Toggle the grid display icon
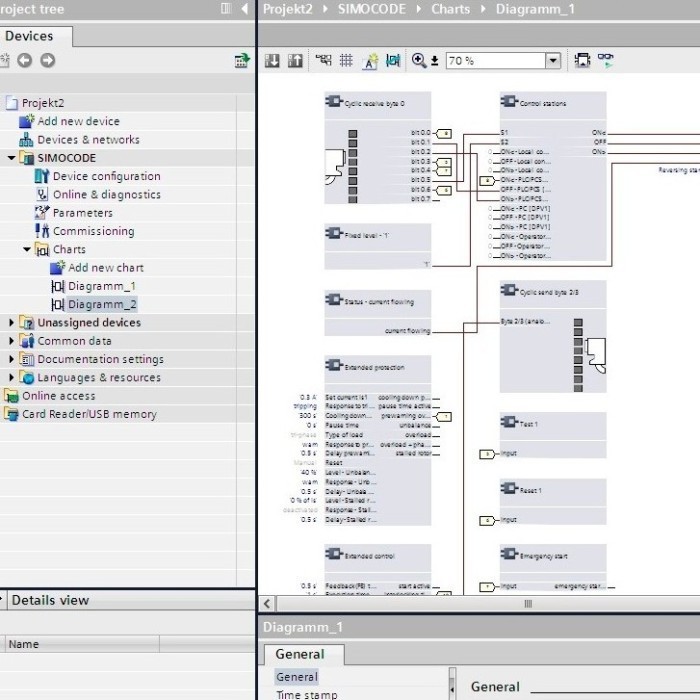This screenshot has width=700, height=700. (x=346, y=60)
